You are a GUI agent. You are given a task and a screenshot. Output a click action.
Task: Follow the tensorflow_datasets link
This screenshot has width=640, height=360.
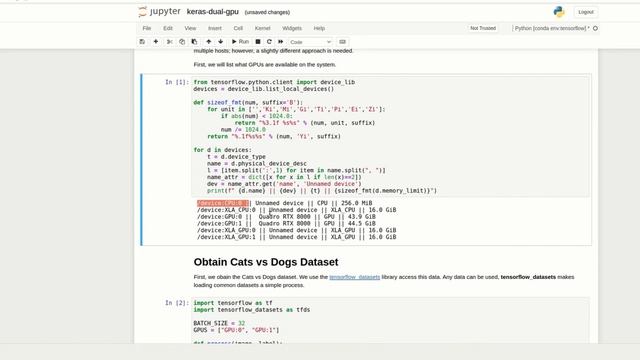point(354,277)
